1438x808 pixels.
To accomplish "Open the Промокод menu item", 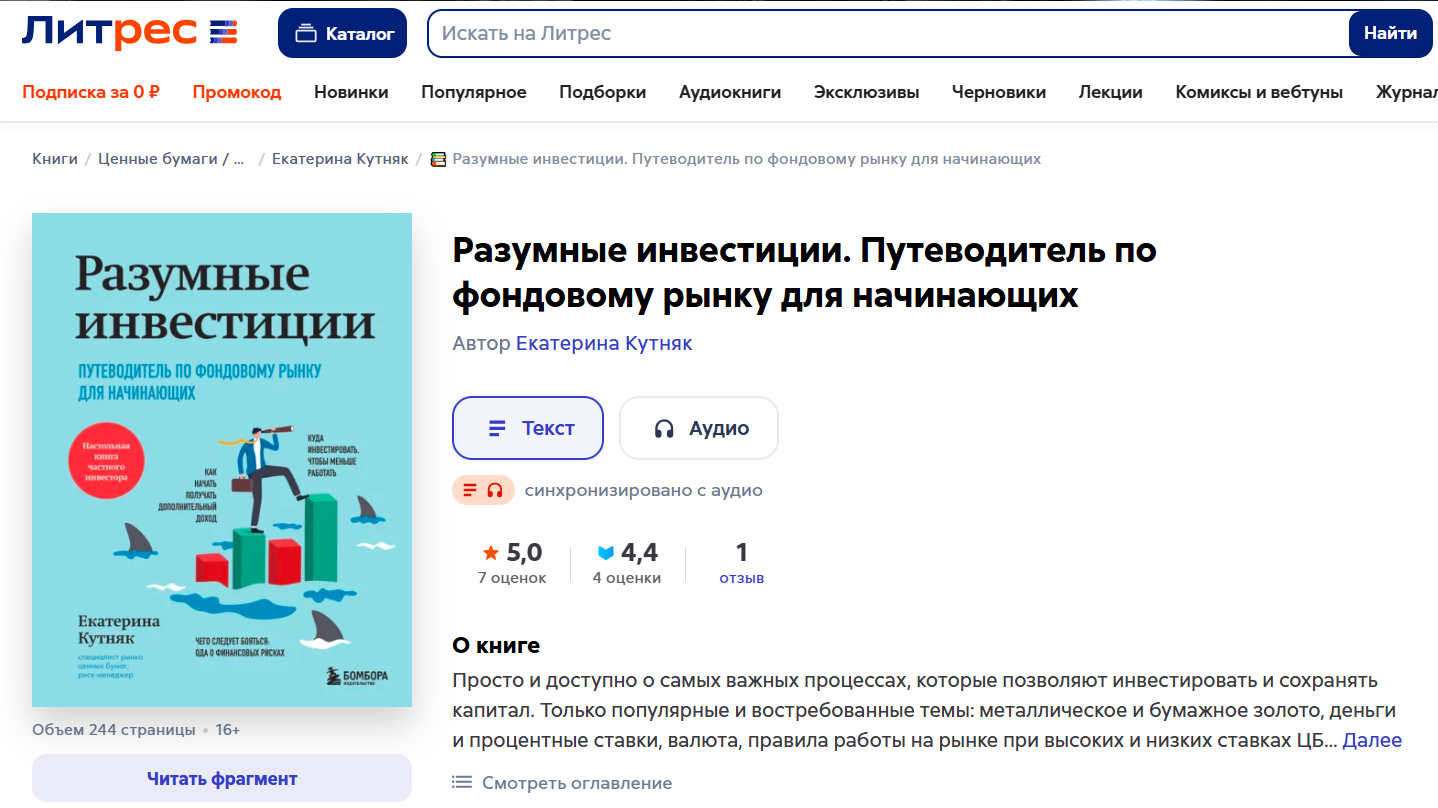I will (237, 92).
